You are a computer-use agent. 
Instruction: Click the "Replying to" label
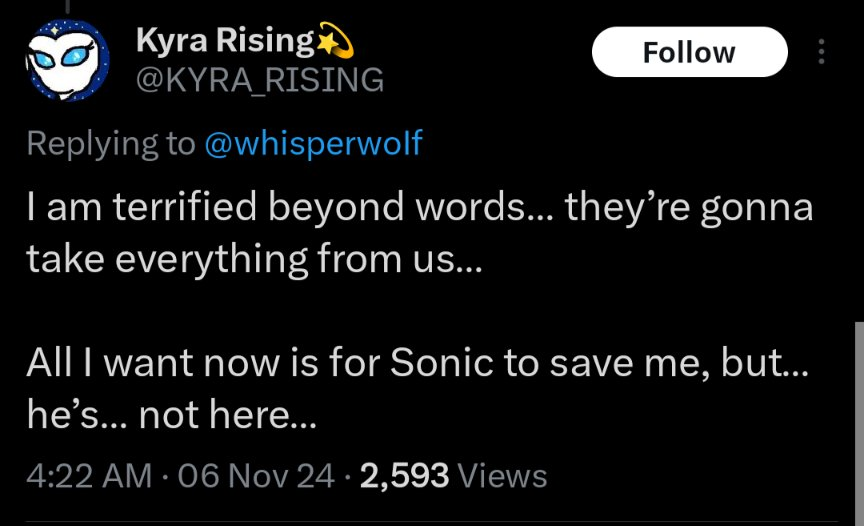coord(110,143)
